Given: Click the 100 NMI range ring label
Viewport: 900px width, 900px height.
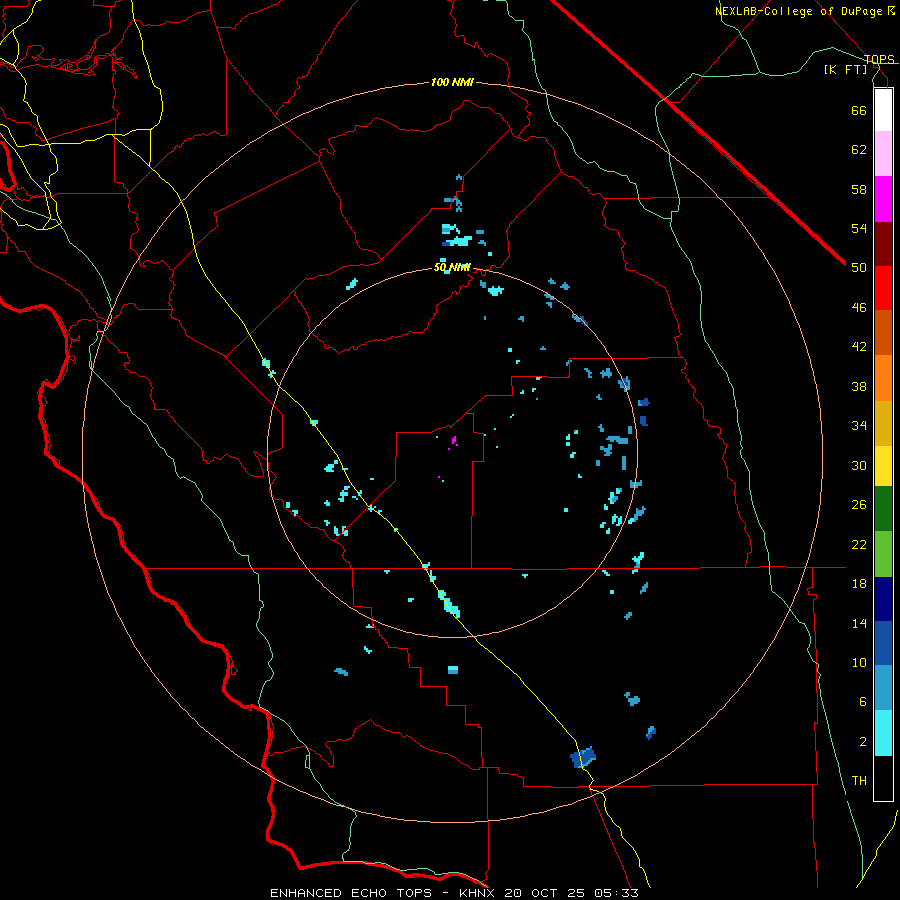Looking at the screenshot, I should [452, 83].
